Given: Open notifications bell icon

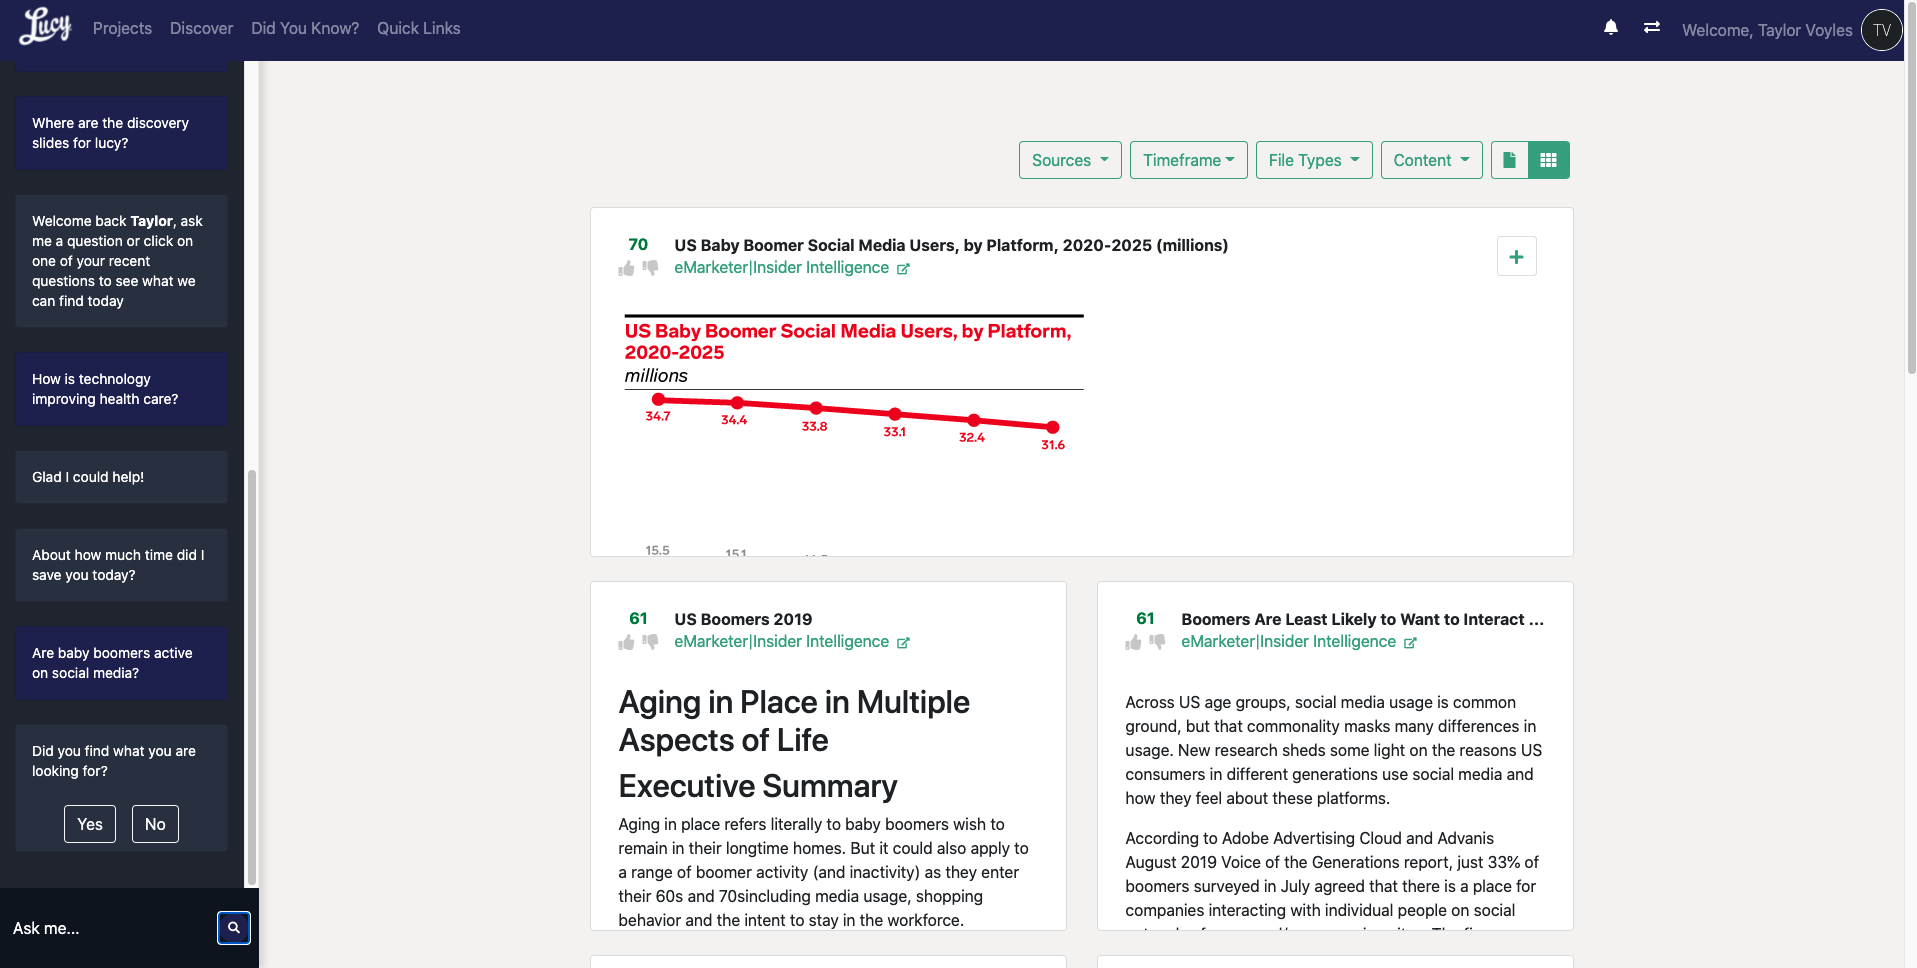Looking at the screenshot, I should coord(1610,28).
